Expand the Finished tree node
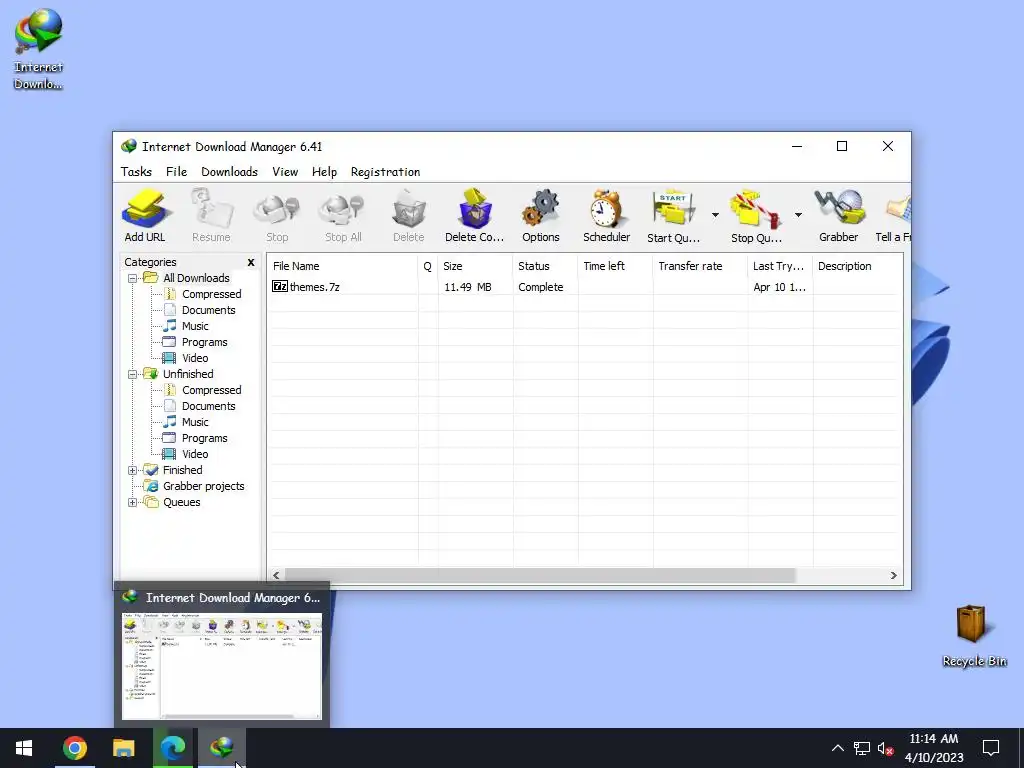 coord(133,470)
